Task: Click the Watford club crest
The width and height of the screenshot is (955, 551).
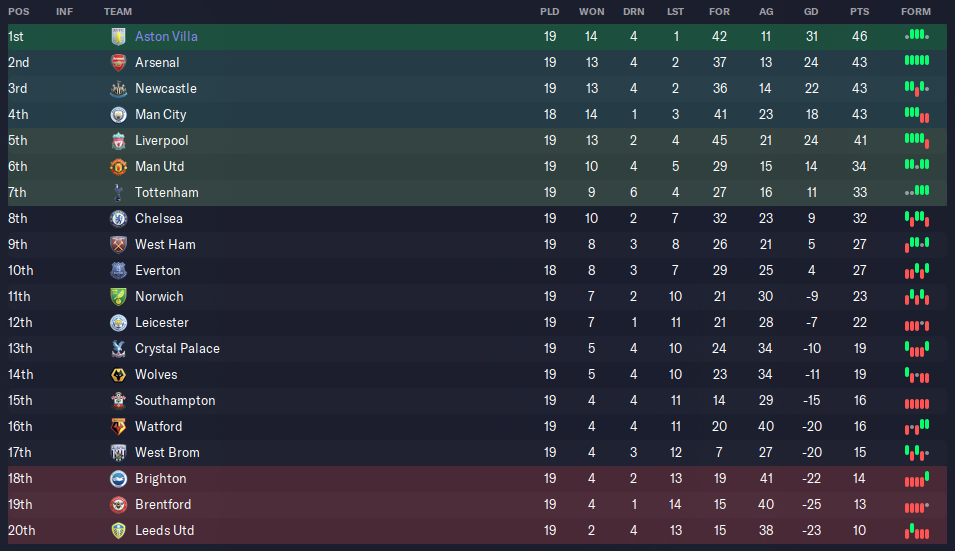Action: click(118, 427)
